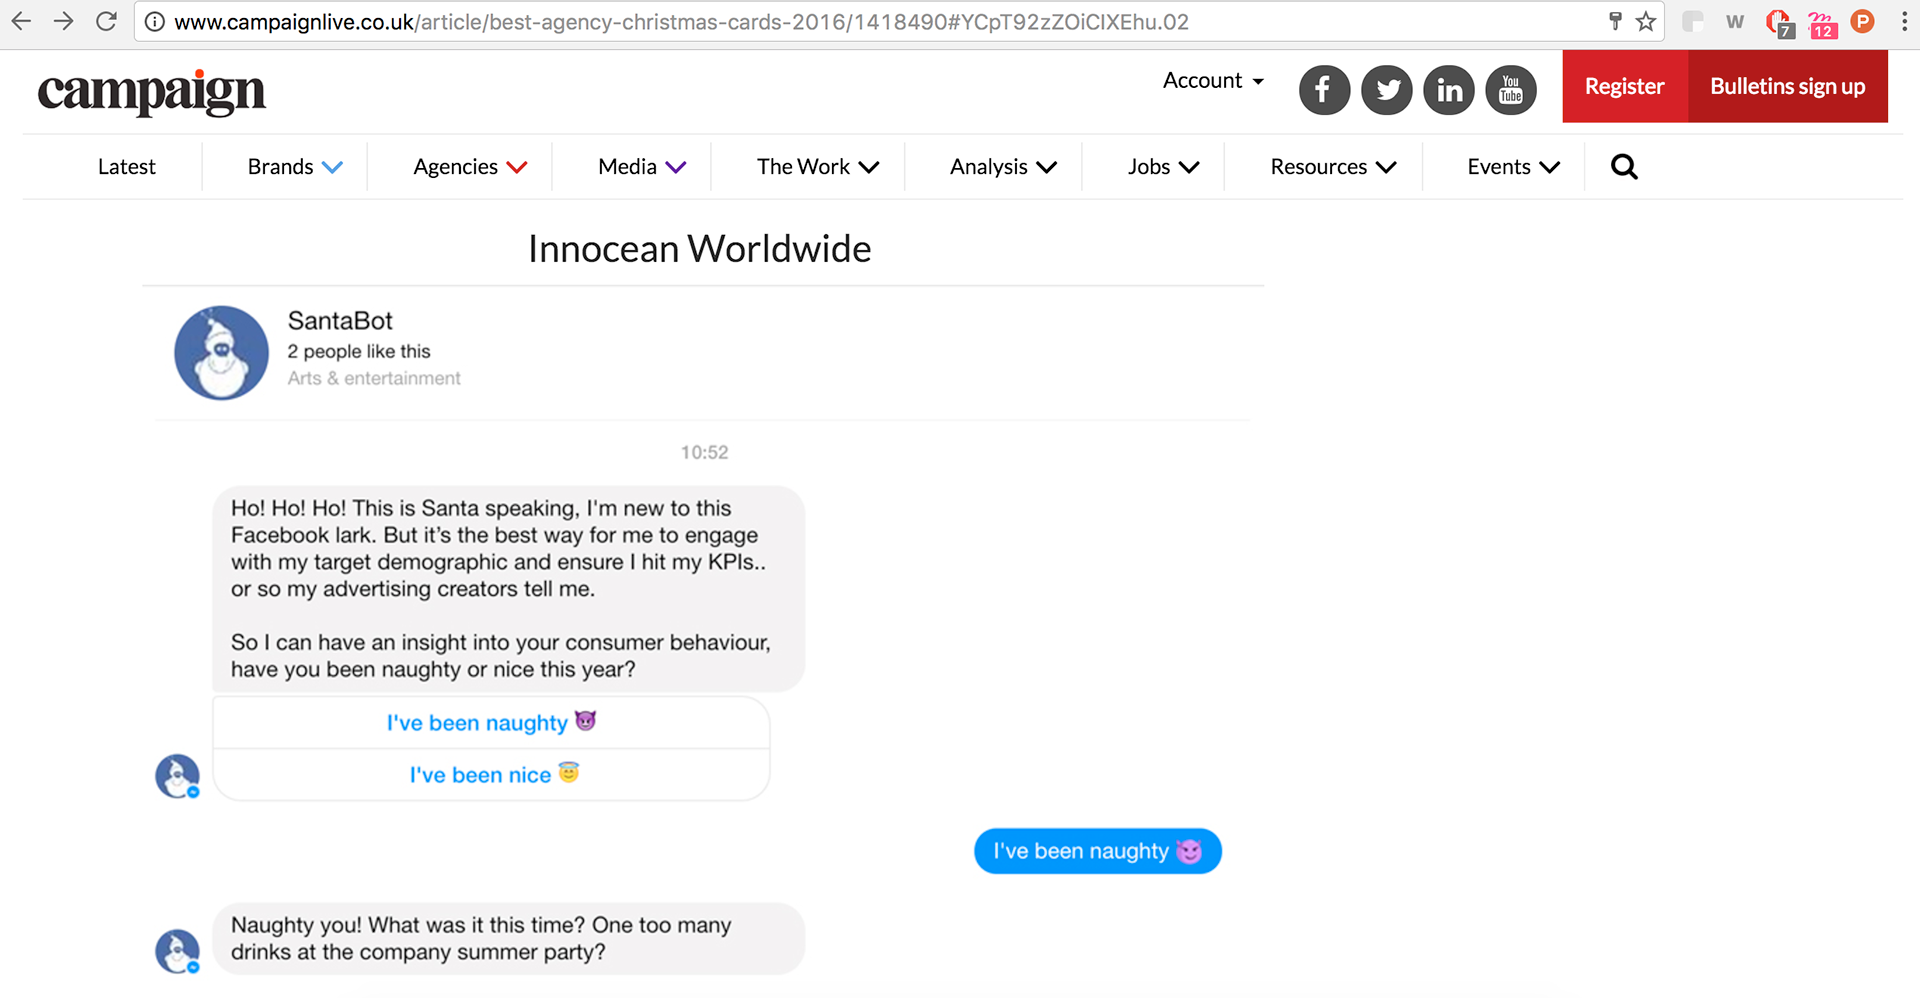Reload the page with the refresh icon
This screenshot has width=1920, height=998.
pos(106,21)
